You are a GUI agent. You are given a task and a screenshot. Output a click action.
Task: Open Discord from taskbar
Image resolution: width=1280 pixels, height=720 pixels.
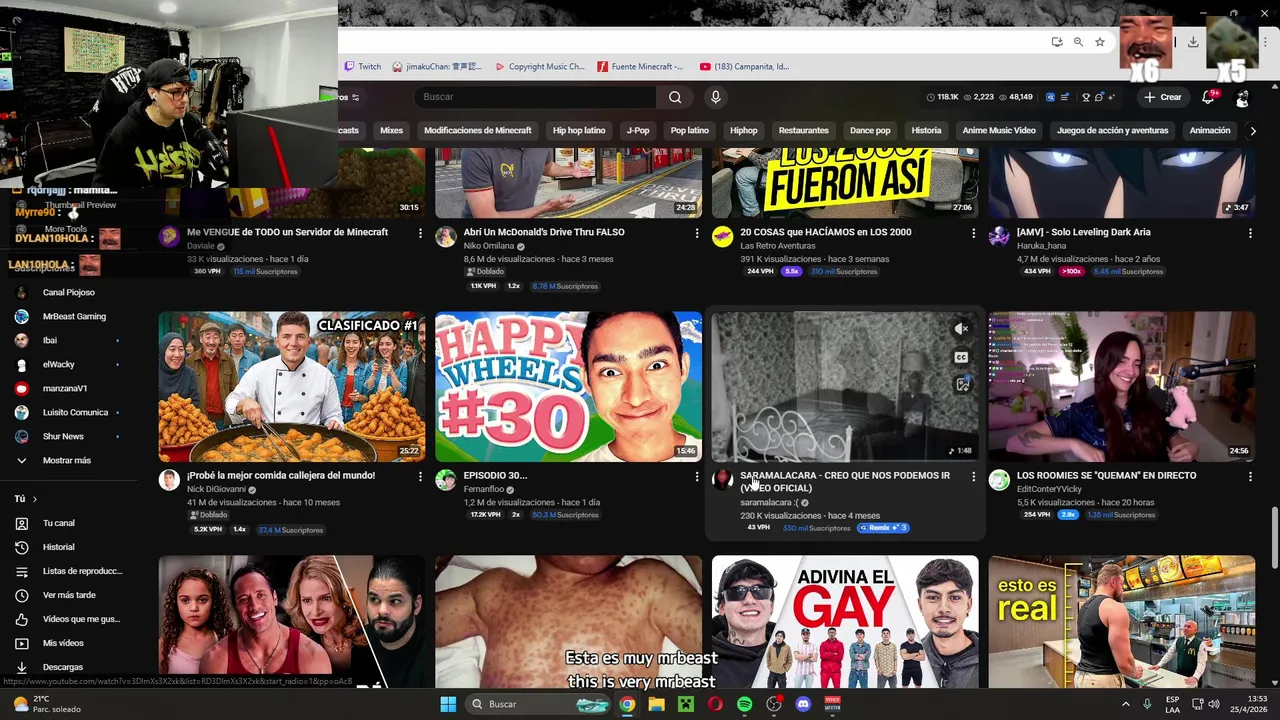tap(803, 704)
